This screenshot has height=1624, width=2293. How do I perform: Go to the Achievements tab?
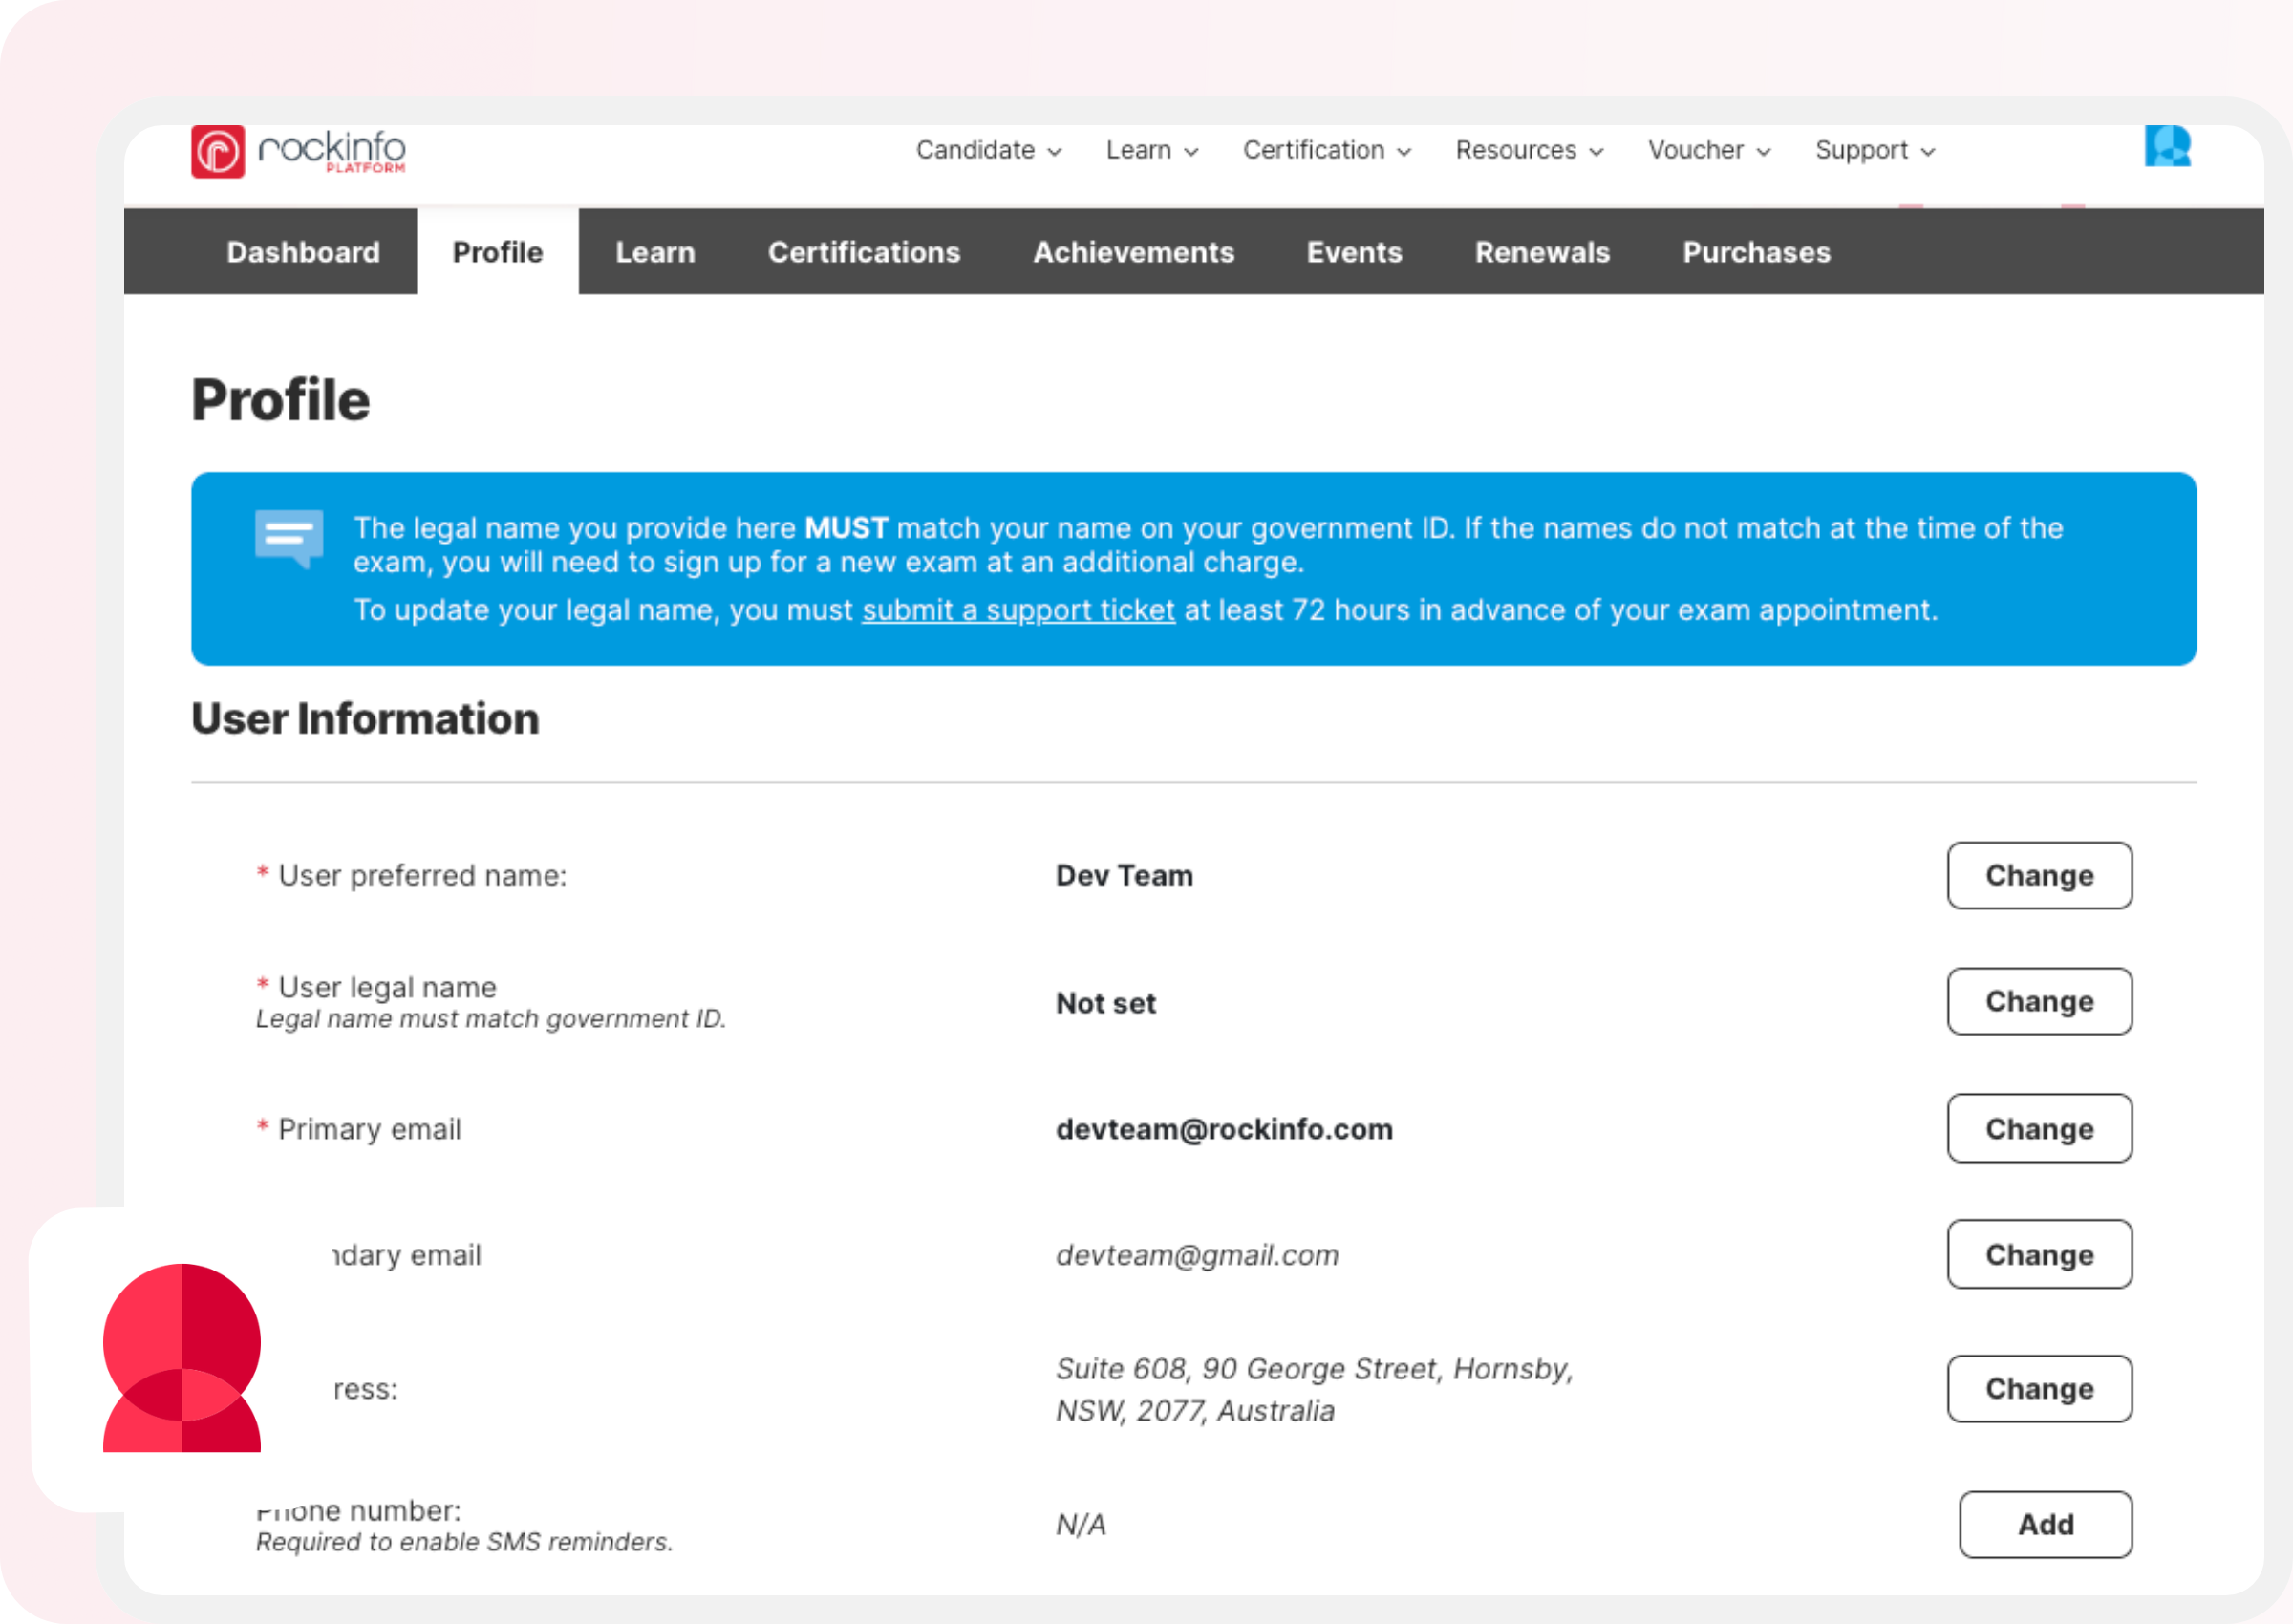(1133, 252)
